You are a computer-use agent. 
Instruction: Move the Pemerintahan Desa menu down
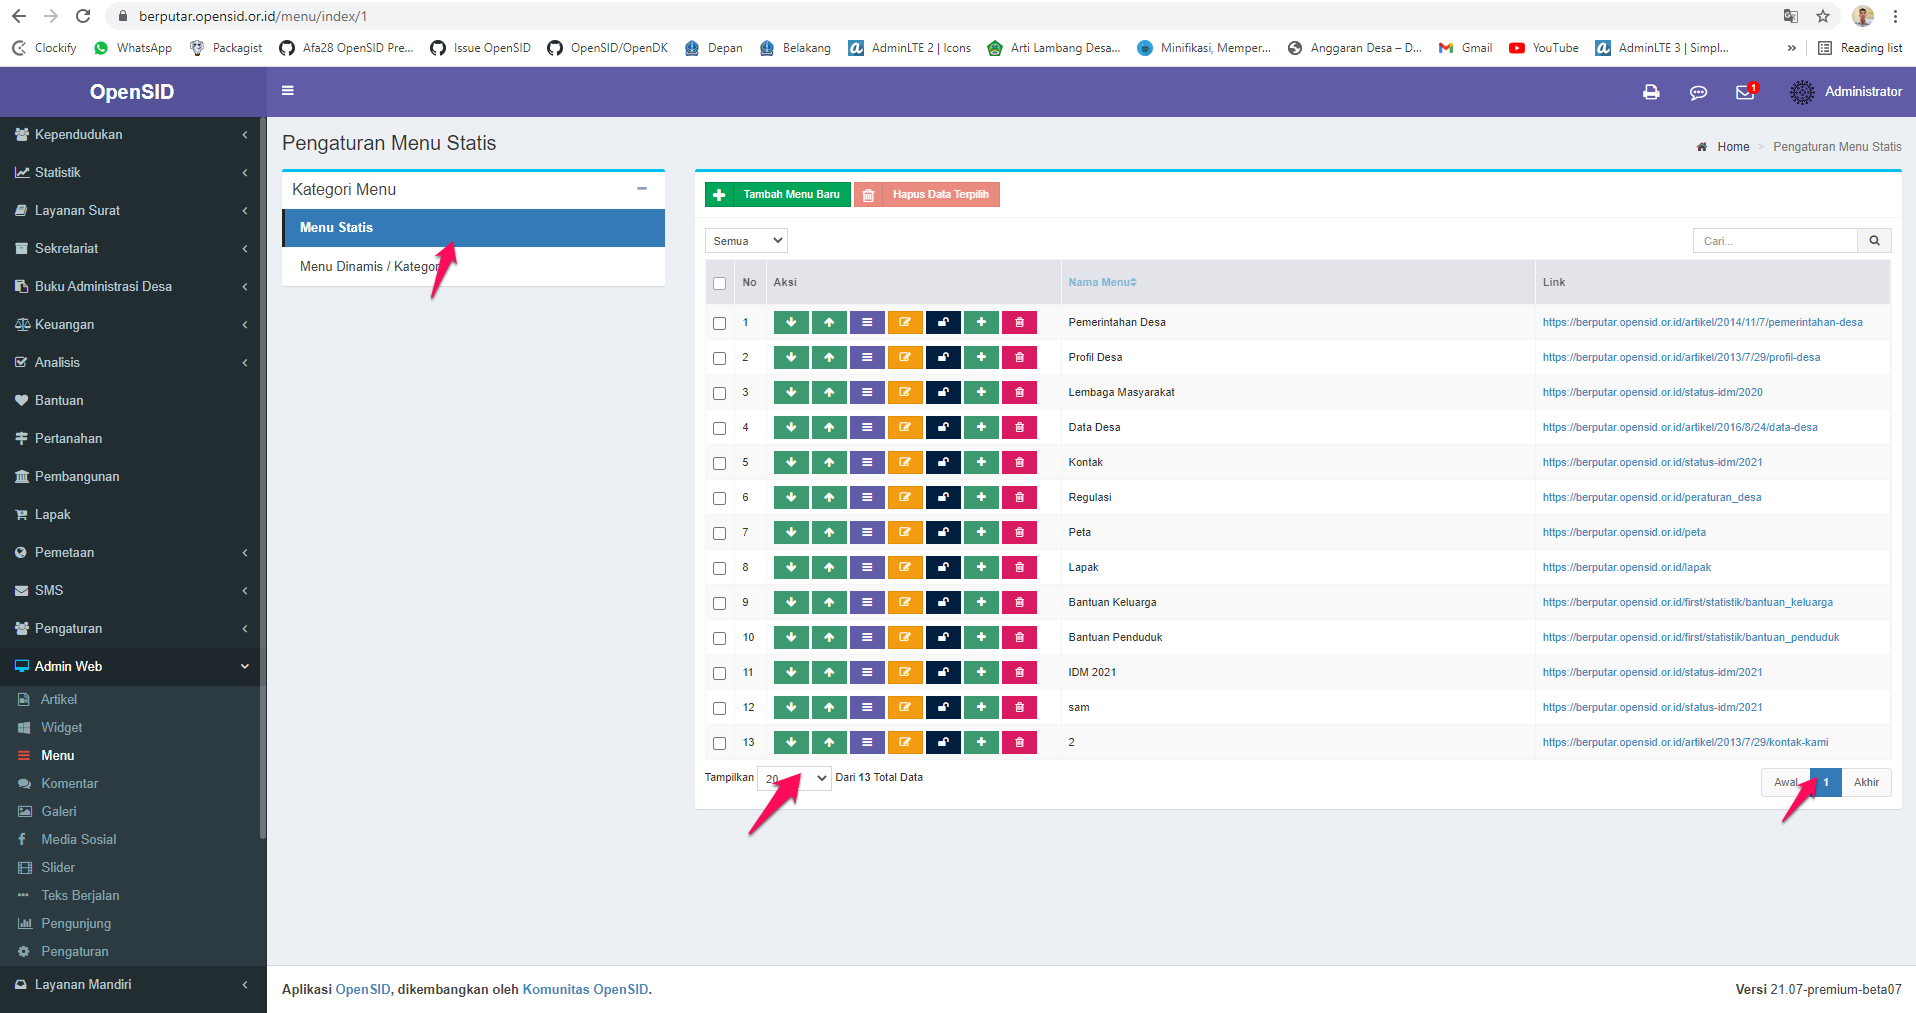pos(791,322)
